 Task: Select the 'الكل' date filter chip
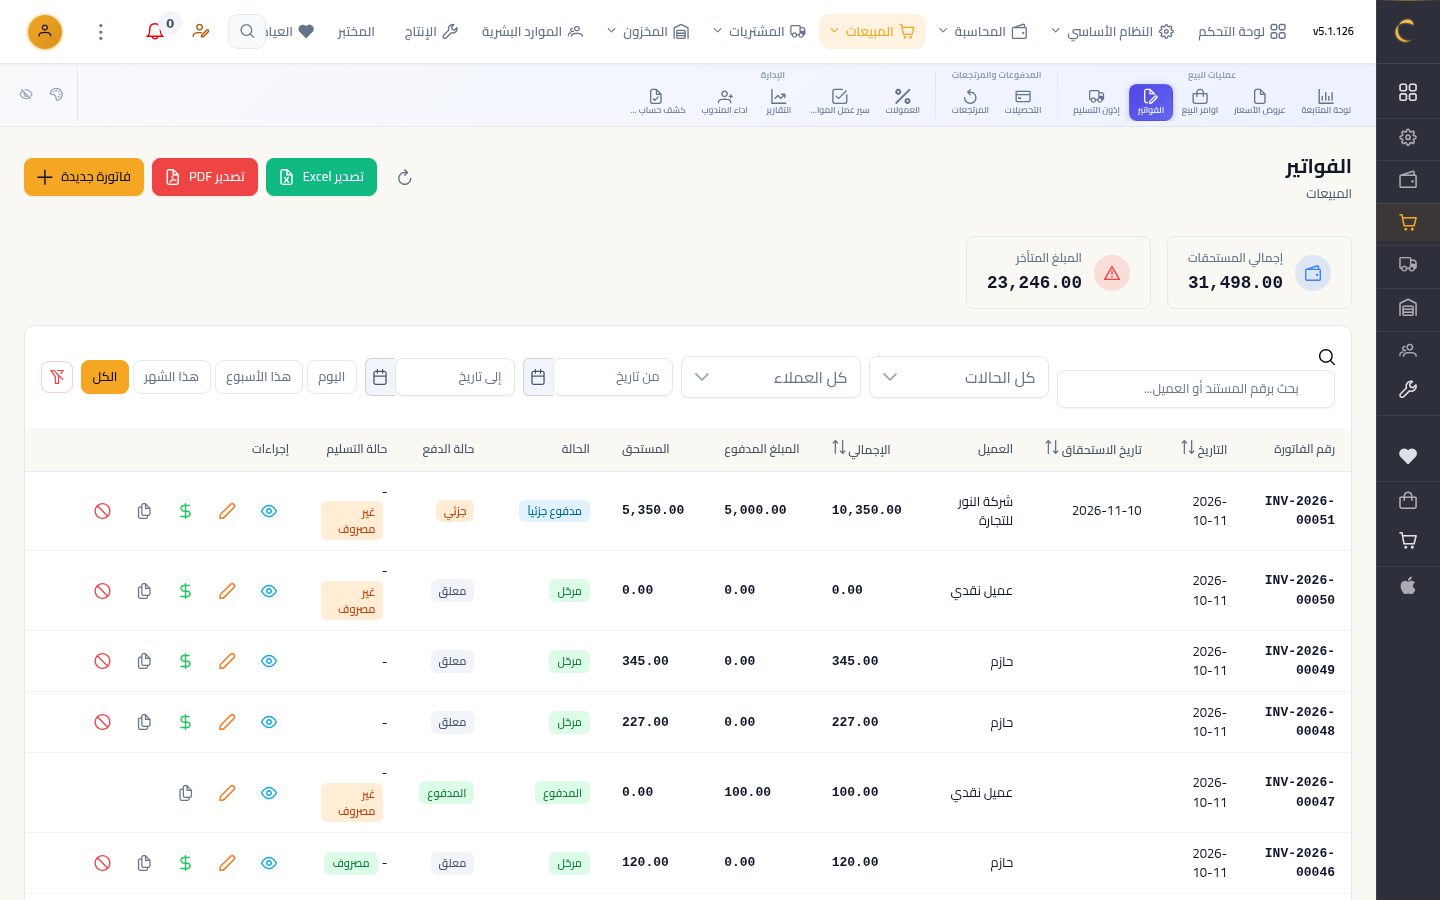click(x=105, y=377)
